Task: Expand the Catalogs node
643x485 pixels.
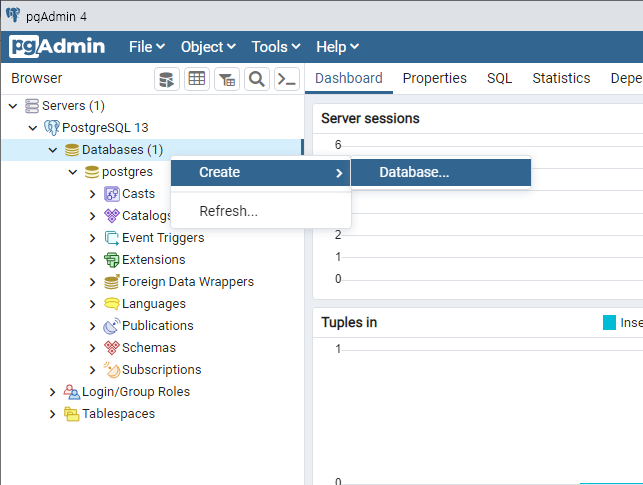Action: 93,216
